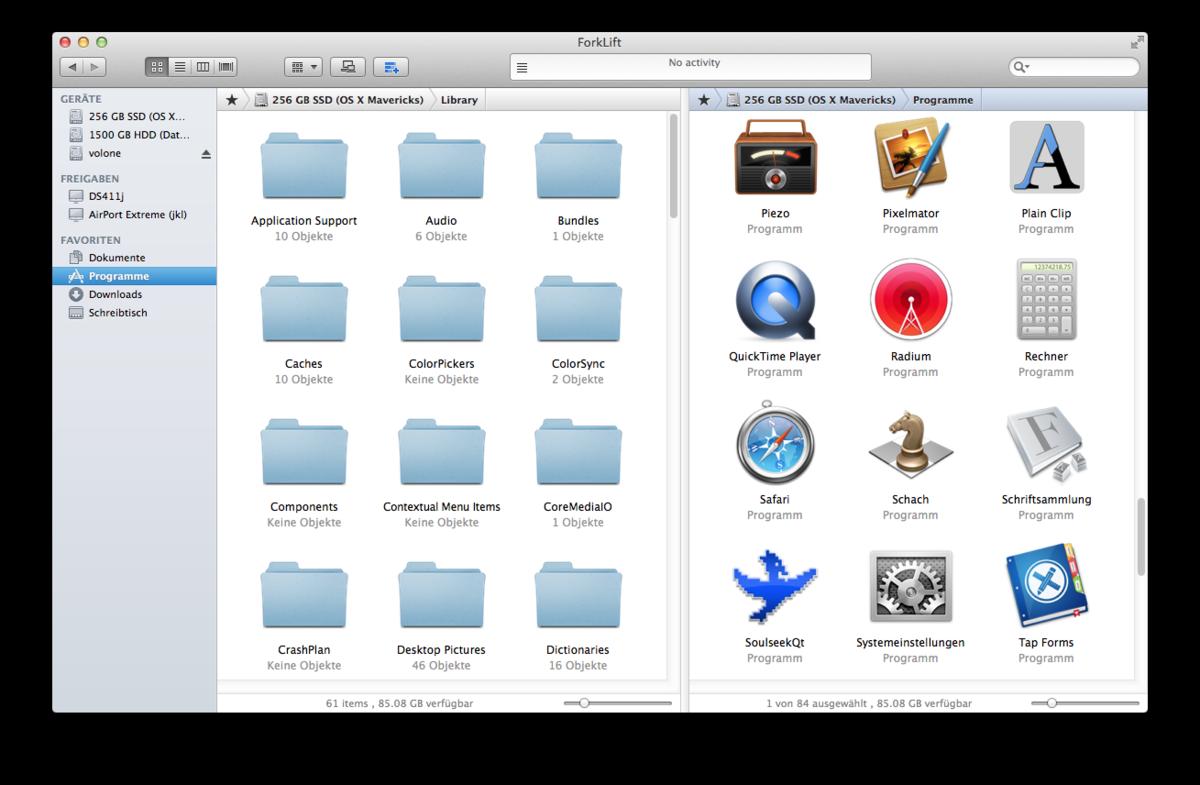Viewport: 1200px width, 785px height.
Task: Open the arrange-by dropdown in toolbar
Action: pyautogui.click(x=303, y=67)
